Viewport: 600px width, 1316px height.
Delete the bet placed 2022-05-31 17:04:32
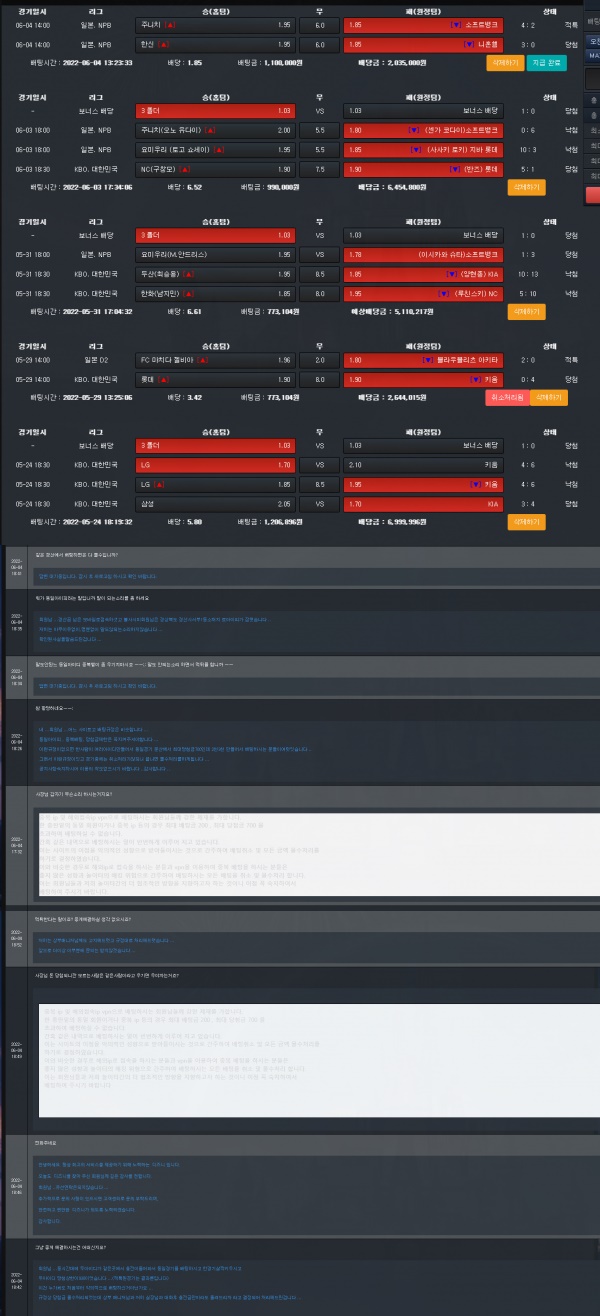click(527, 312)
